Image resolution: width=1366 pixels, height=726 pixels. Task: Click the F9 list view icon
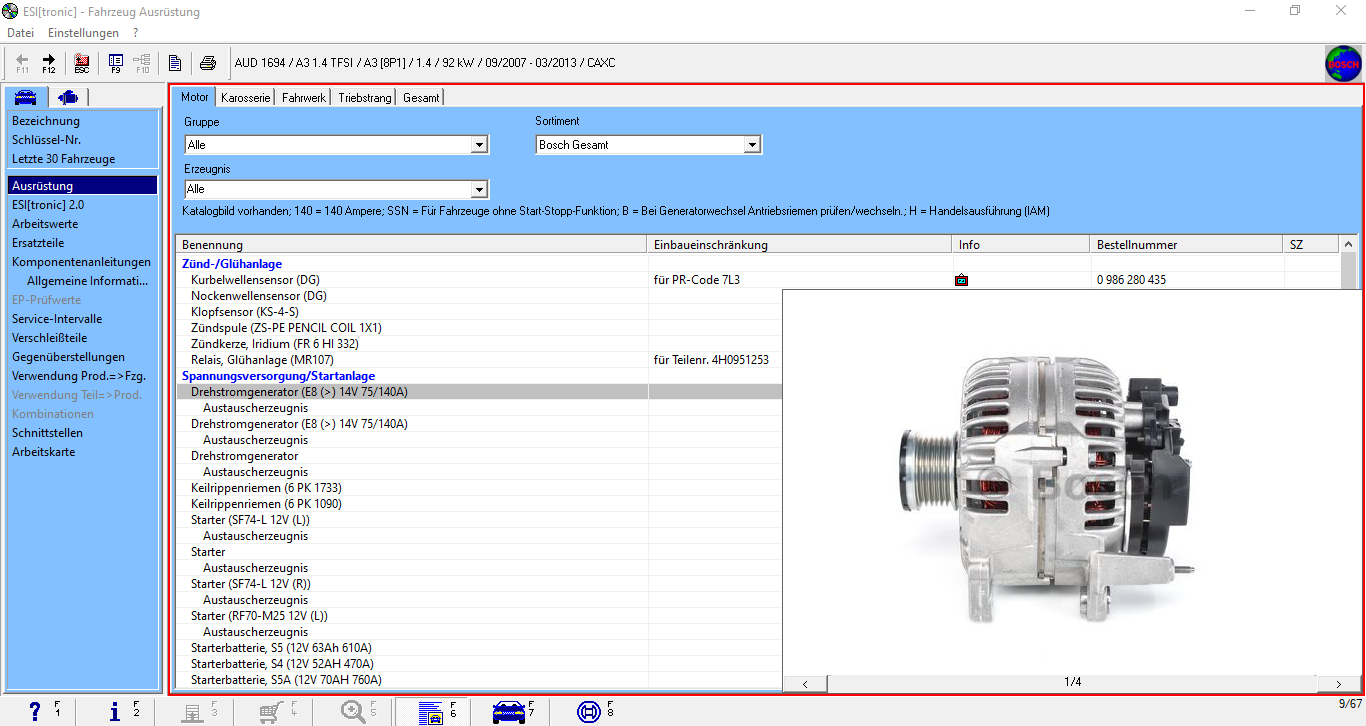pyautogui.click(x=116, y=63)
